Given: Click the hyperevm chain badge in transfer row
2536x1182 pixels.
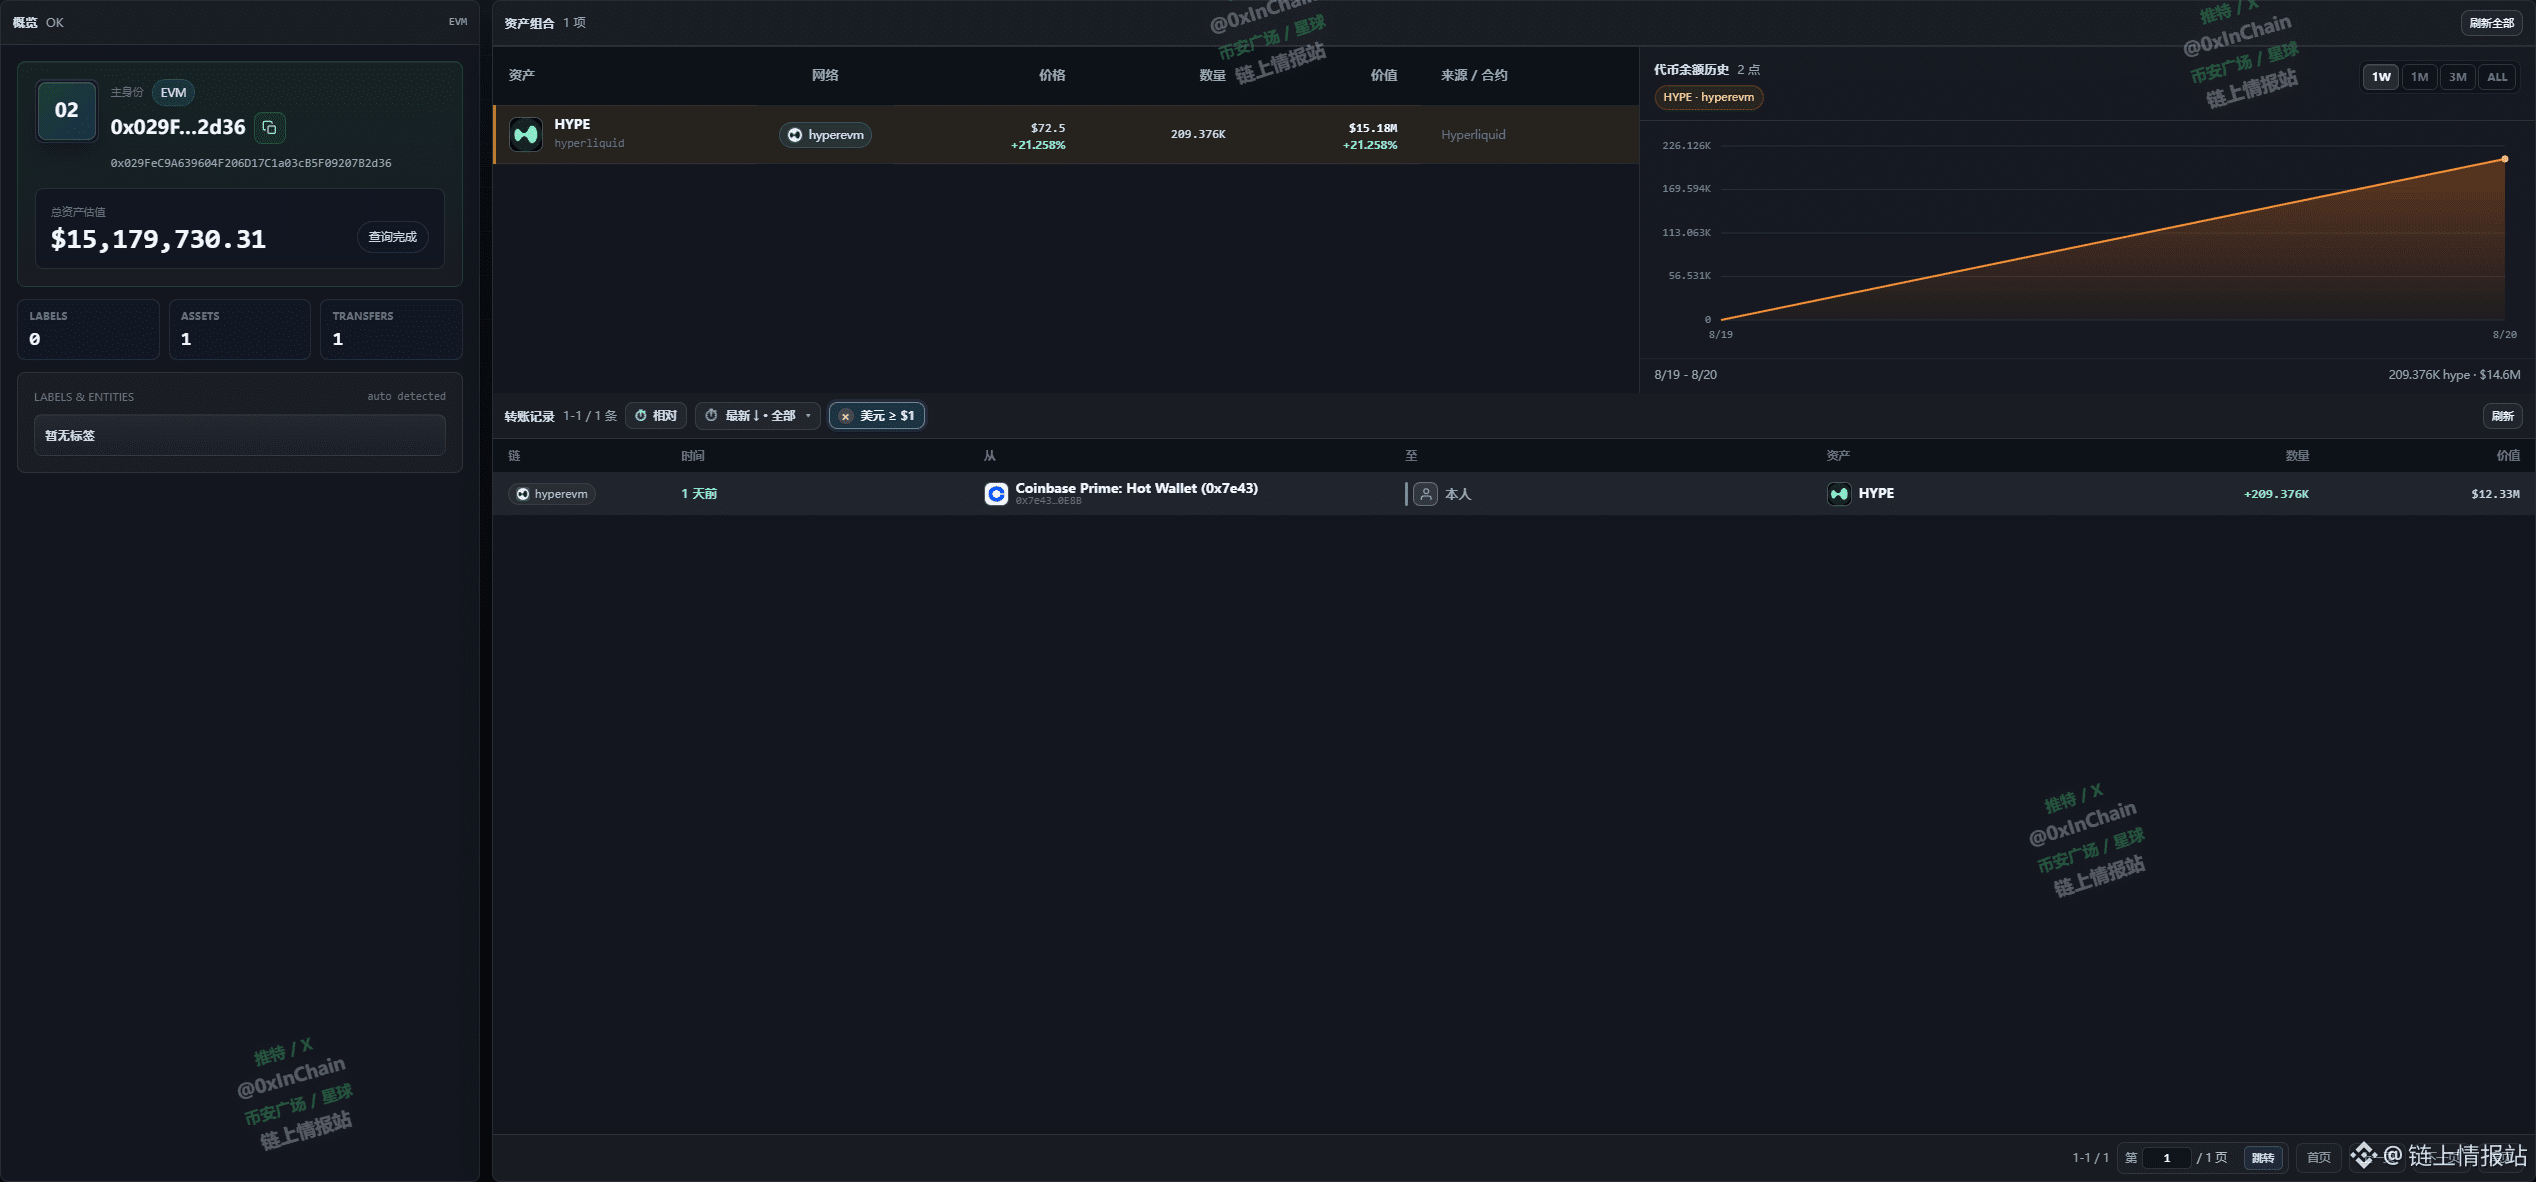Looking at the screenshot, I should (552, 494).
